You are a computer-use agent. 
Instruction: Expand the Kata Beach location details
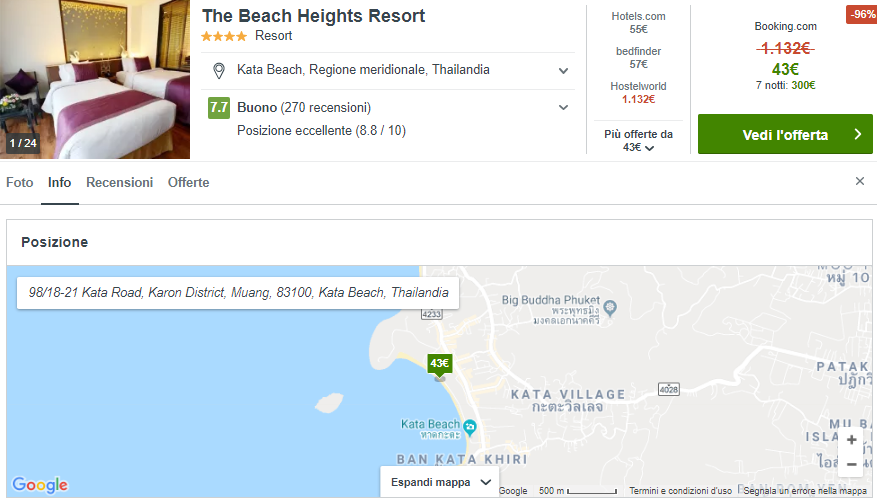(x=564, y=71)
